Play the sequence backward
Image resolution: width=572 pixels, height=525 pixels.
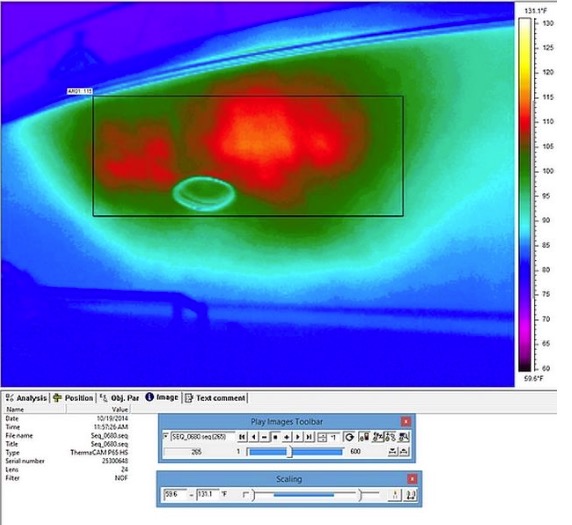coord(254,437)
